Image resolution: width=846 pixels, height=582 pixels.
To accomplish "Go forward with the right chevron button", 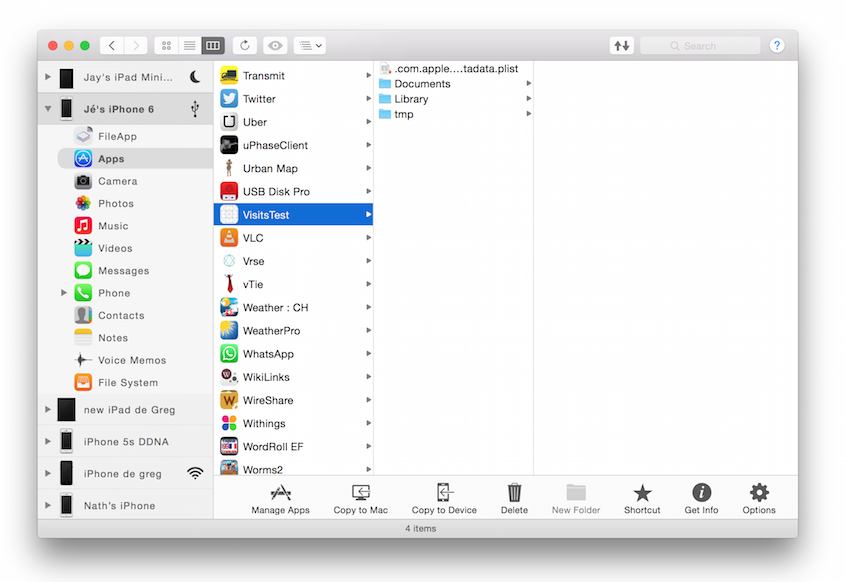I will (136, 46).
